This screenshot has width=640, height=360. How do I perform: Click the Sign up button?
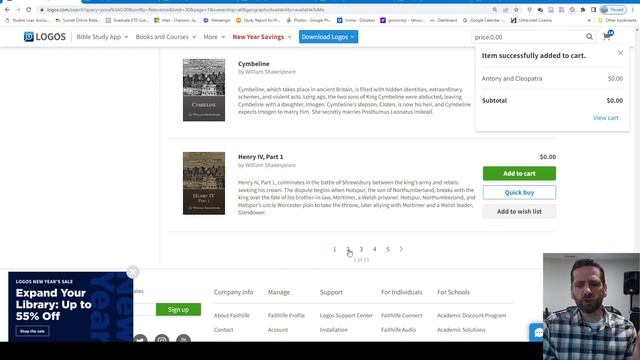point(178,309)
